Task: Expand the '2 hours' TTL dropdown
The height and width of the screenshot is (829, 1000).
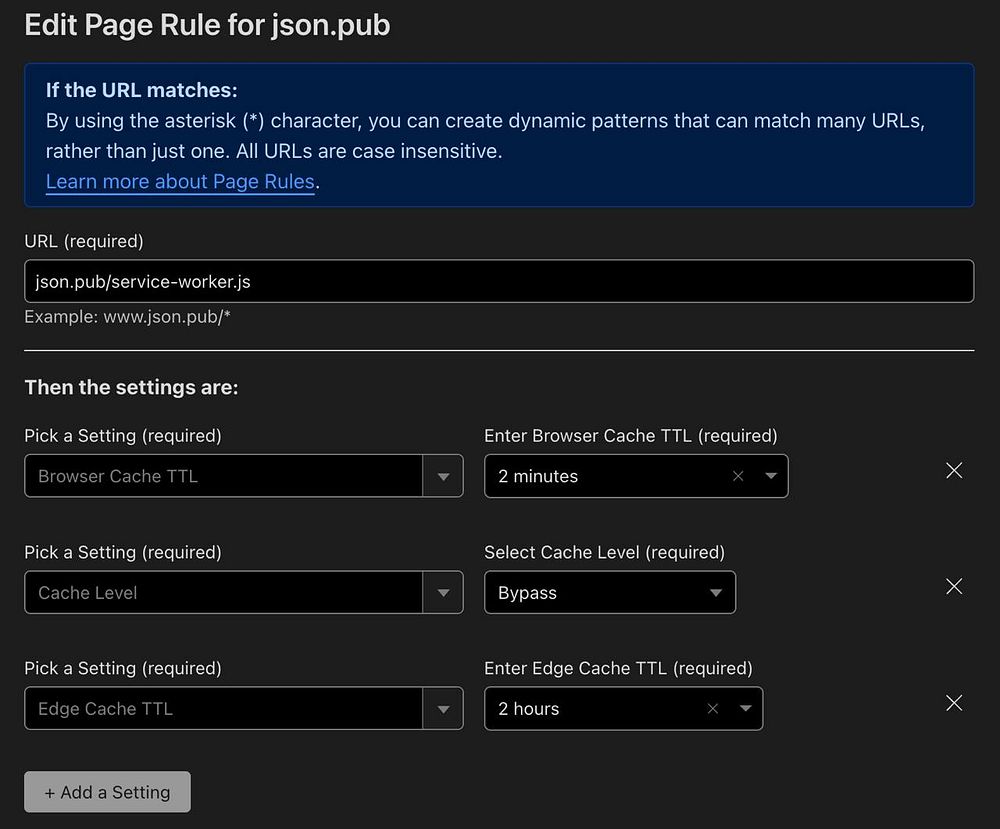Action: 746,708
